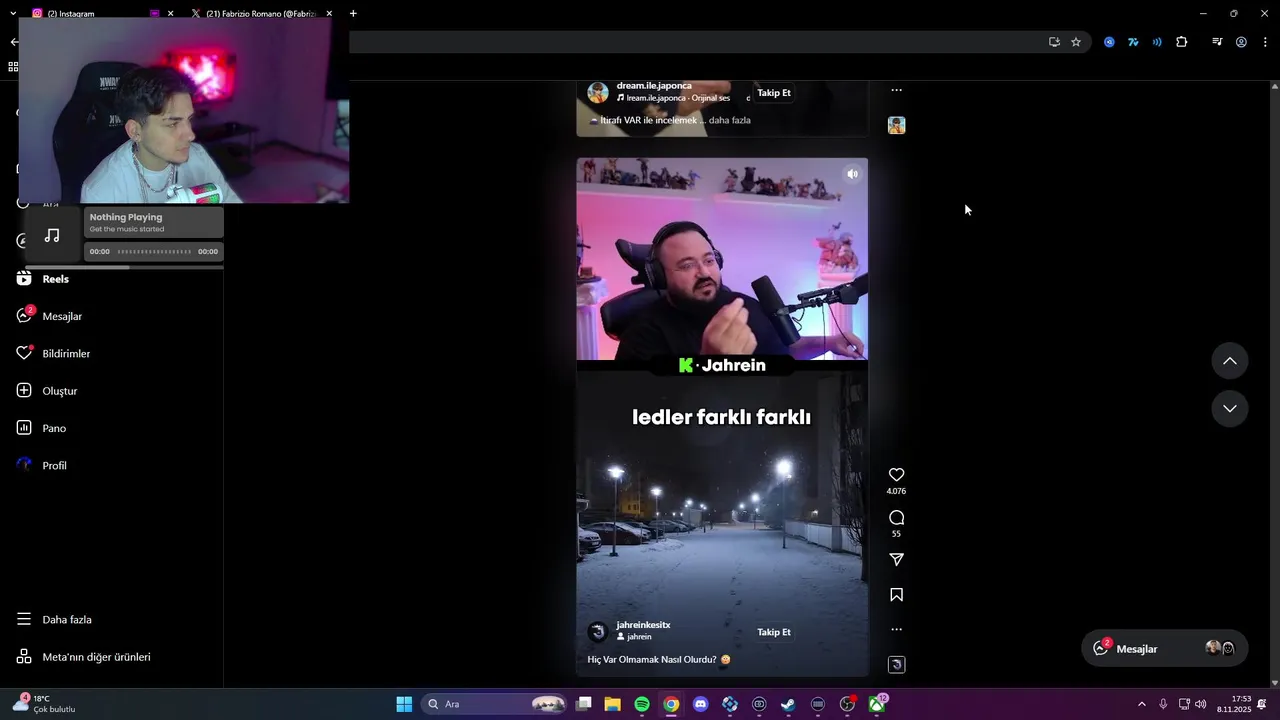This screenshot has width=1280, height=720.
Task: Open jahreinkesitx profile link
Action: [643, 625]
